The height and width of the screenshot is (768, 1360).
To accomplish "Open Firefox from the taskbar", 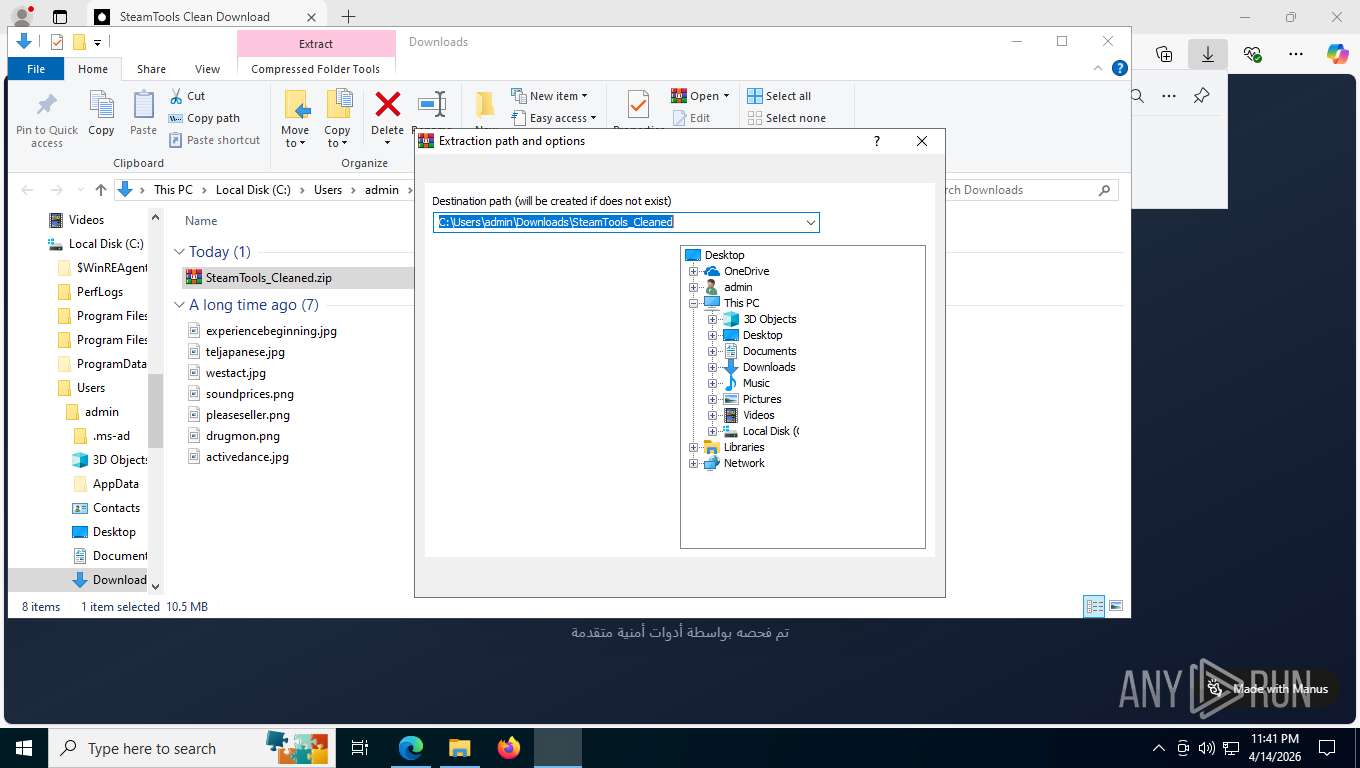I will point(509,747).
